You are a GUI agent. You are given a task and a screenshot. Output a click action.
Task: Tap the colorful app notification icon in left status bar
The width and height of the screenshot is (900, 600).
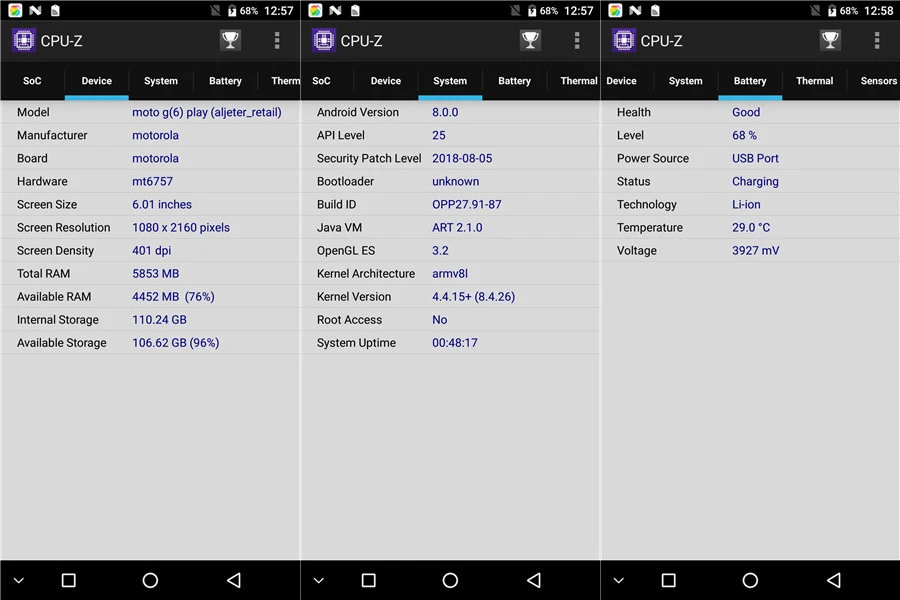point(15,10)
